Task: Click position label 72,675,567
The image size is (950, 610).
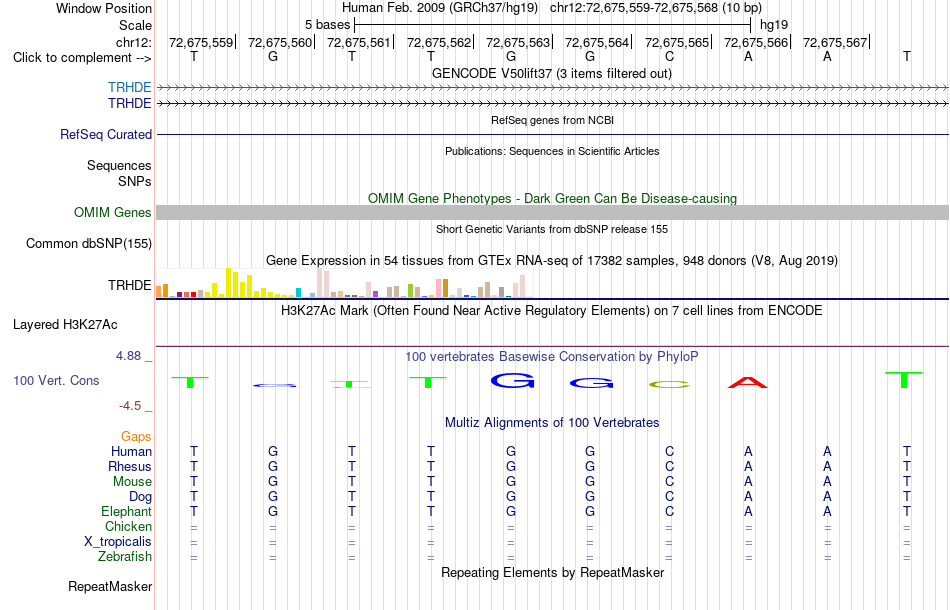Action: pos(835,42)
